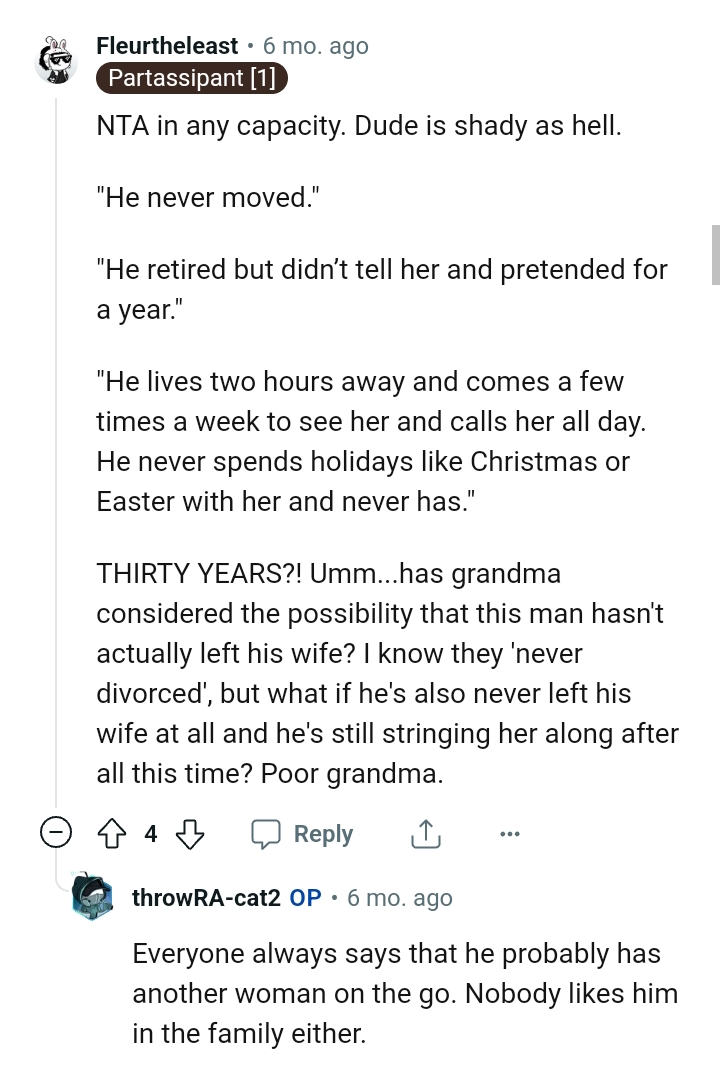
Task: Collapse the thread using the minus button
Action: click(x=57, y=831)
